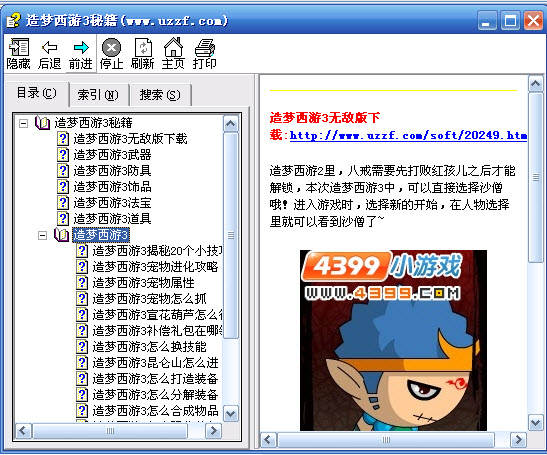Click the content pane scroll-up arrow
The image size is (547, 455).
(536, 84)
